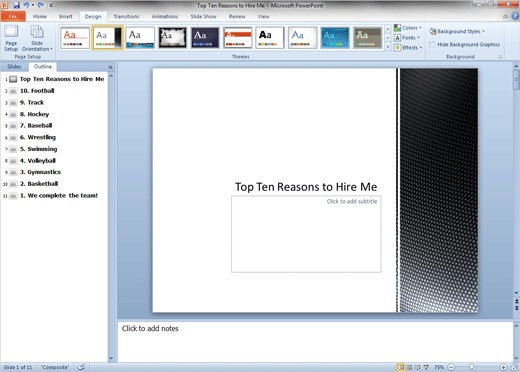
Task: Expand the full Themes gallery
Action: coord(388,47)
